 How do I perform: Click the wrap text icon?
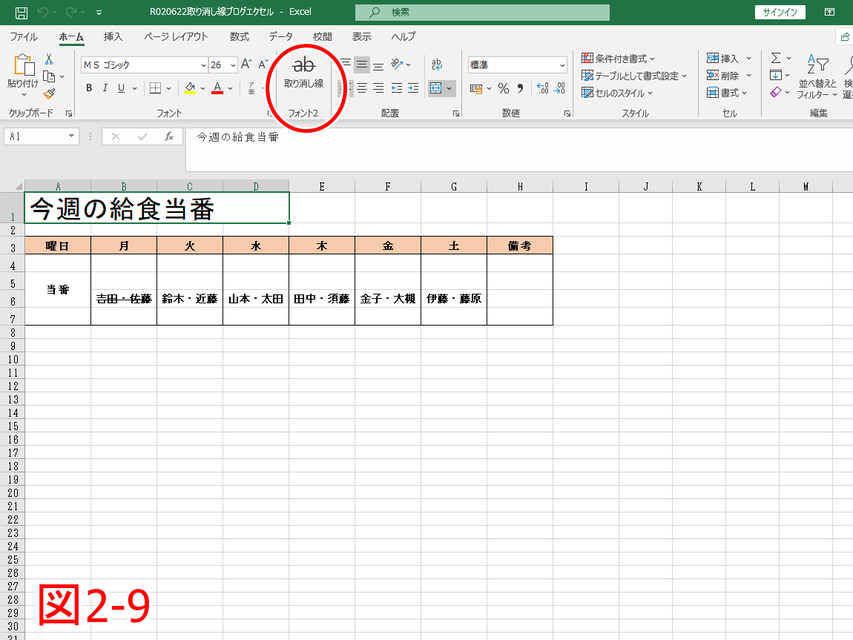[x=437, y=65]
